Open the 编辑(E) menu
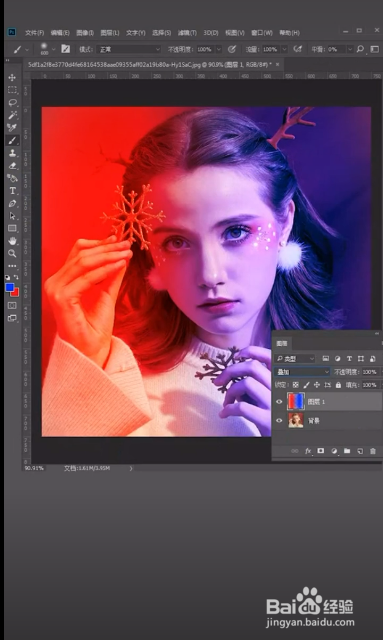 pyautogui.click(x=60, y=33)
